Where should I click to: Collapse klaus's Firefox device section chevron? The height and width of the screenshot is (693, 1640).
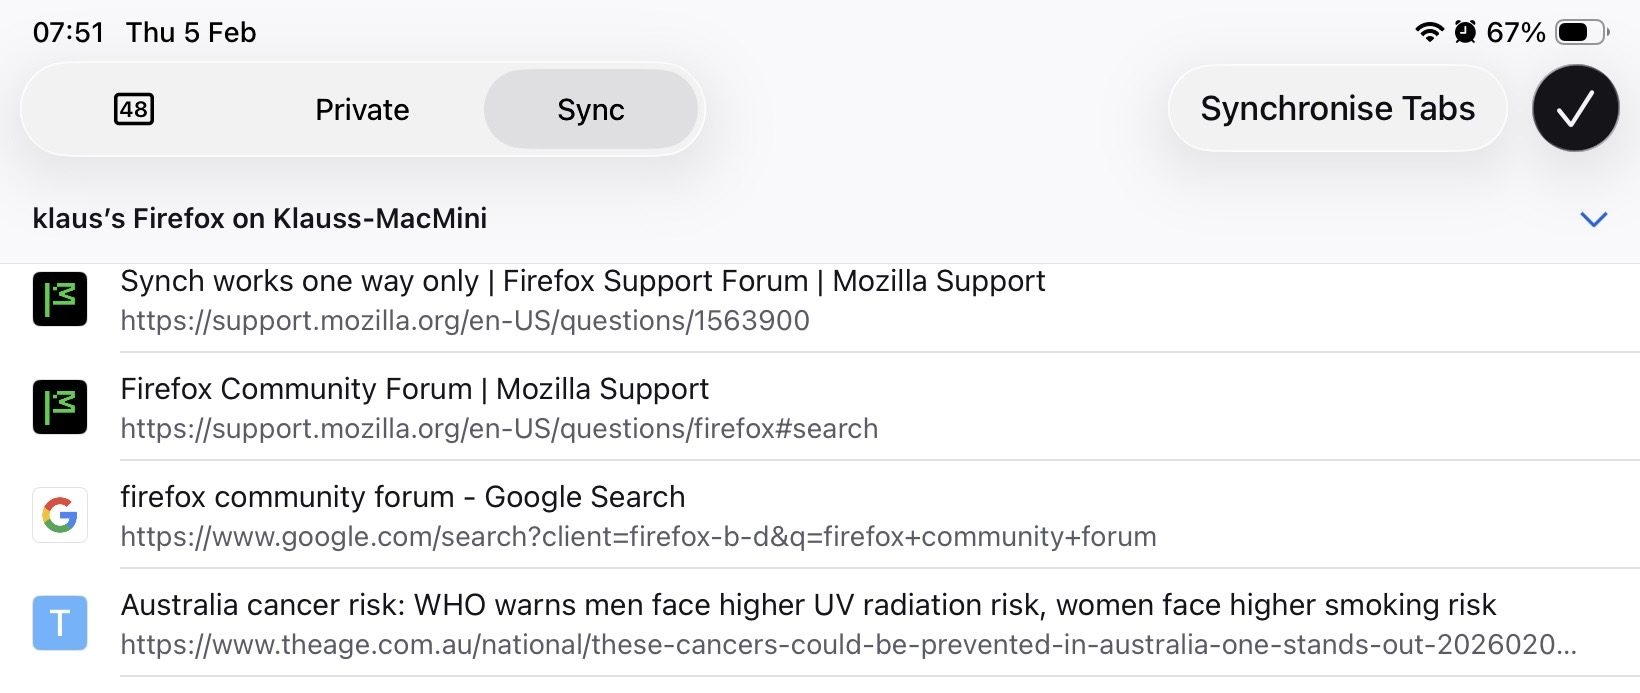click(1593, 219)
